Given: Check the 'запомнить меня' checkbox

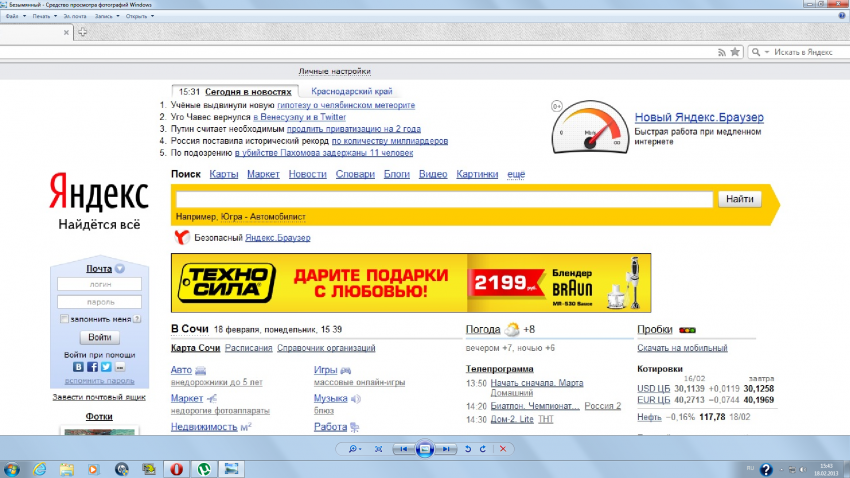Looking at the screenshot, I should (64, 319).
